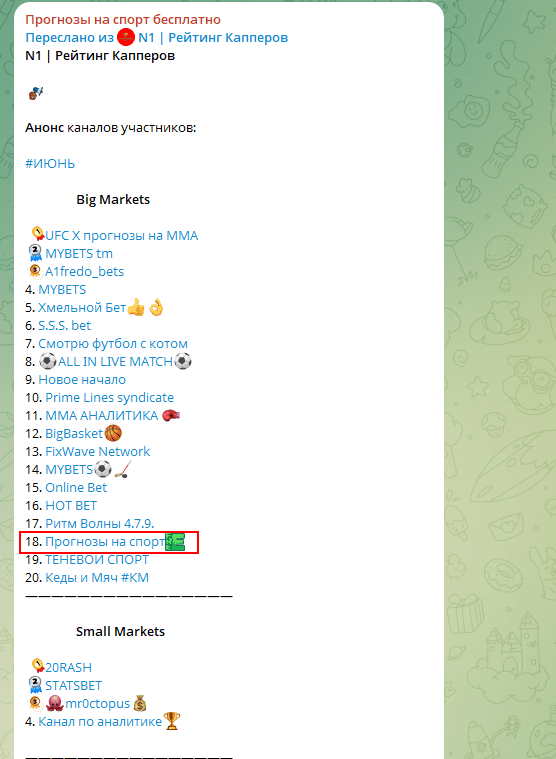This screenshot has width=556, height=759.
Task: Click the #ИЮНЬ hashtag
Action: coord(50,164)
